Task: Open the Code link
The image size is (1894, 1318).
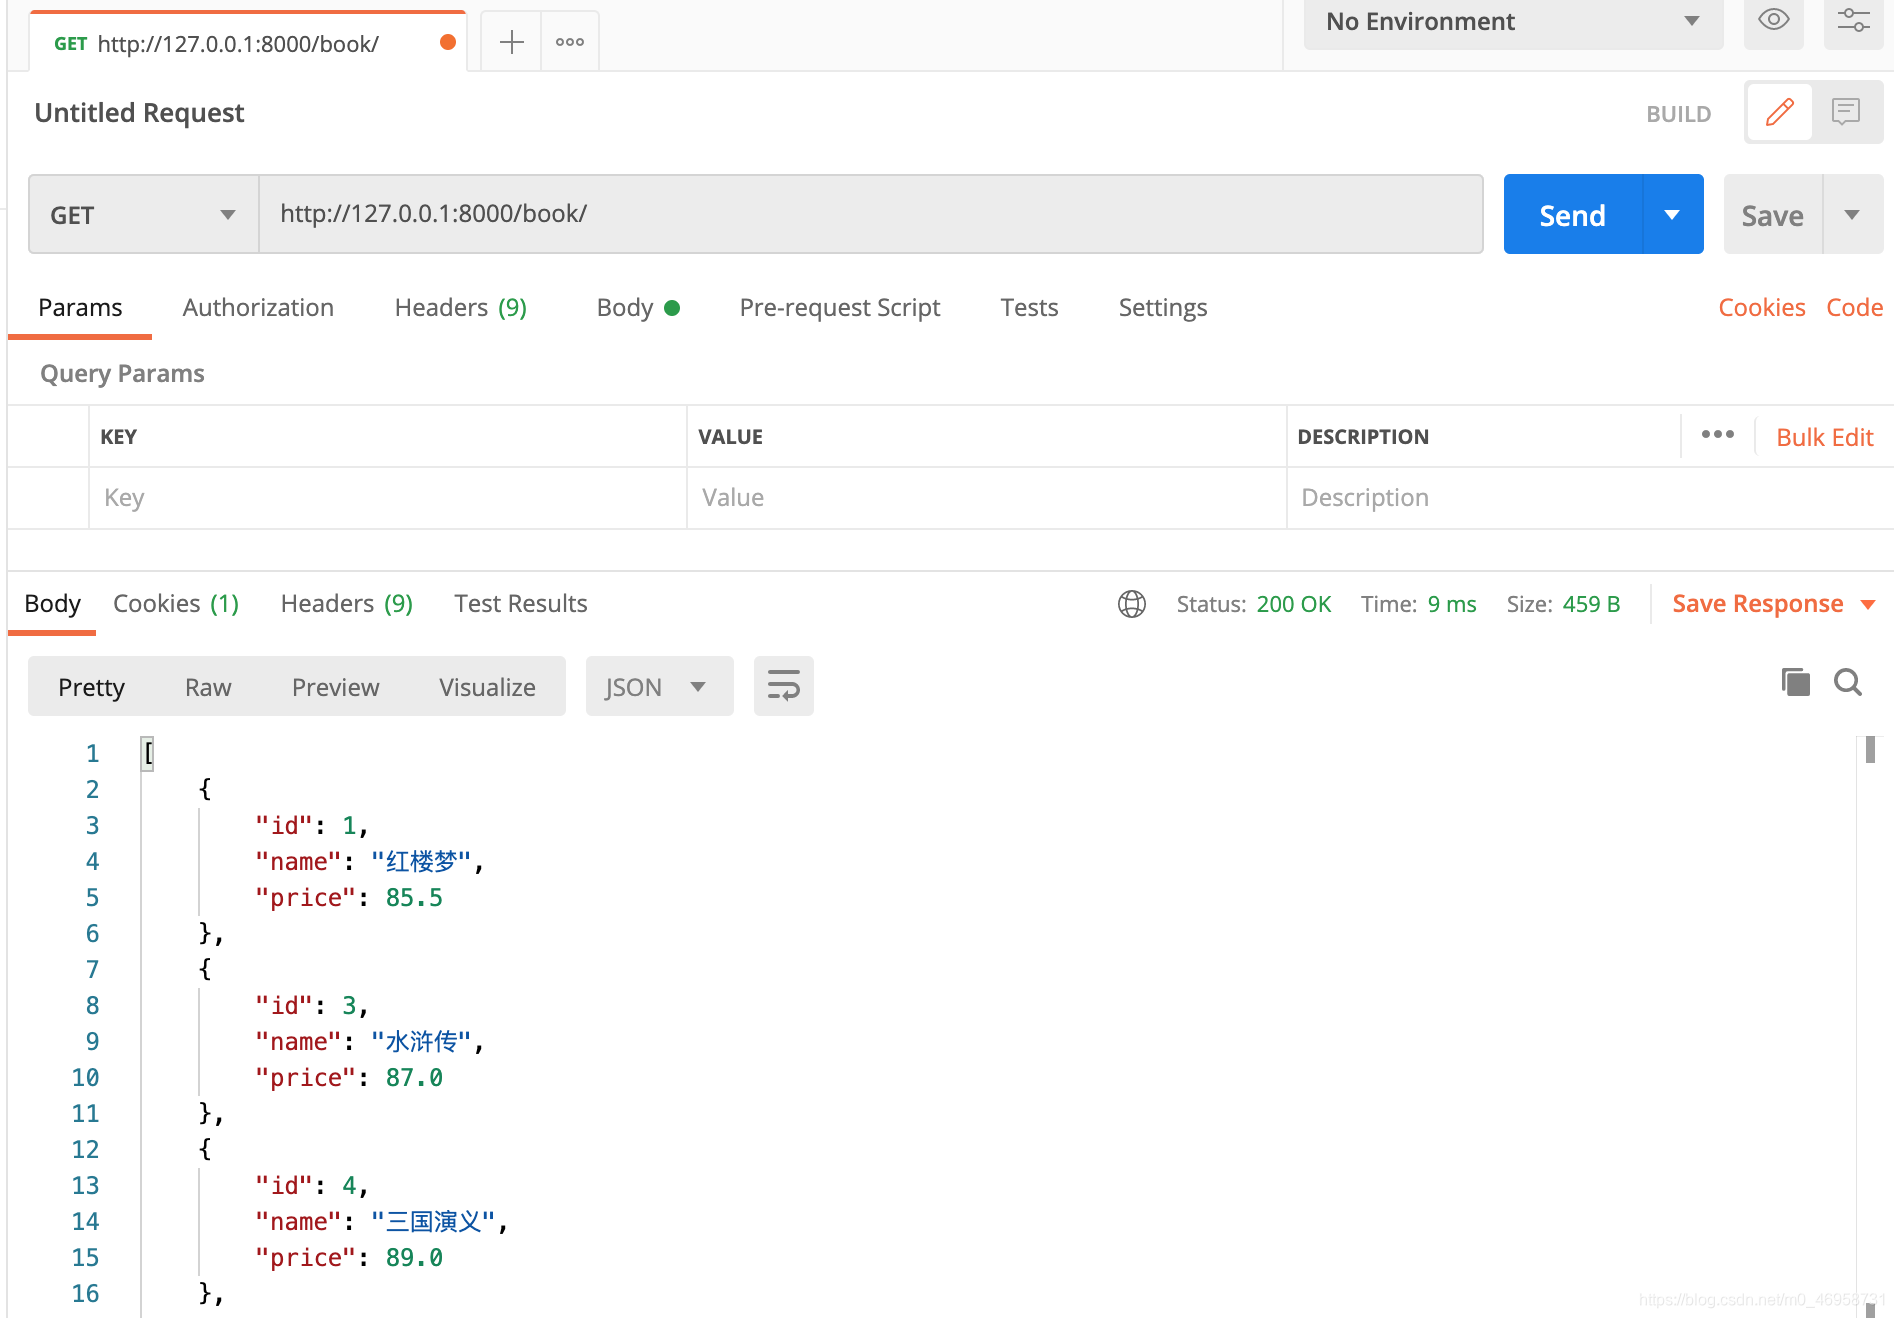Action: pyautogui.click(x=1855, y=308)
